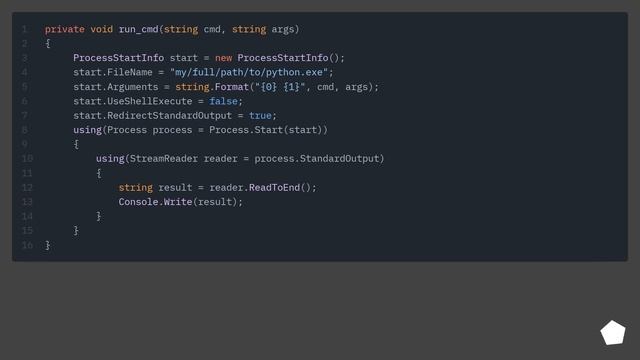Click line number 1 in the gutter
Screen dimensions: 640x360
(24, 29)
